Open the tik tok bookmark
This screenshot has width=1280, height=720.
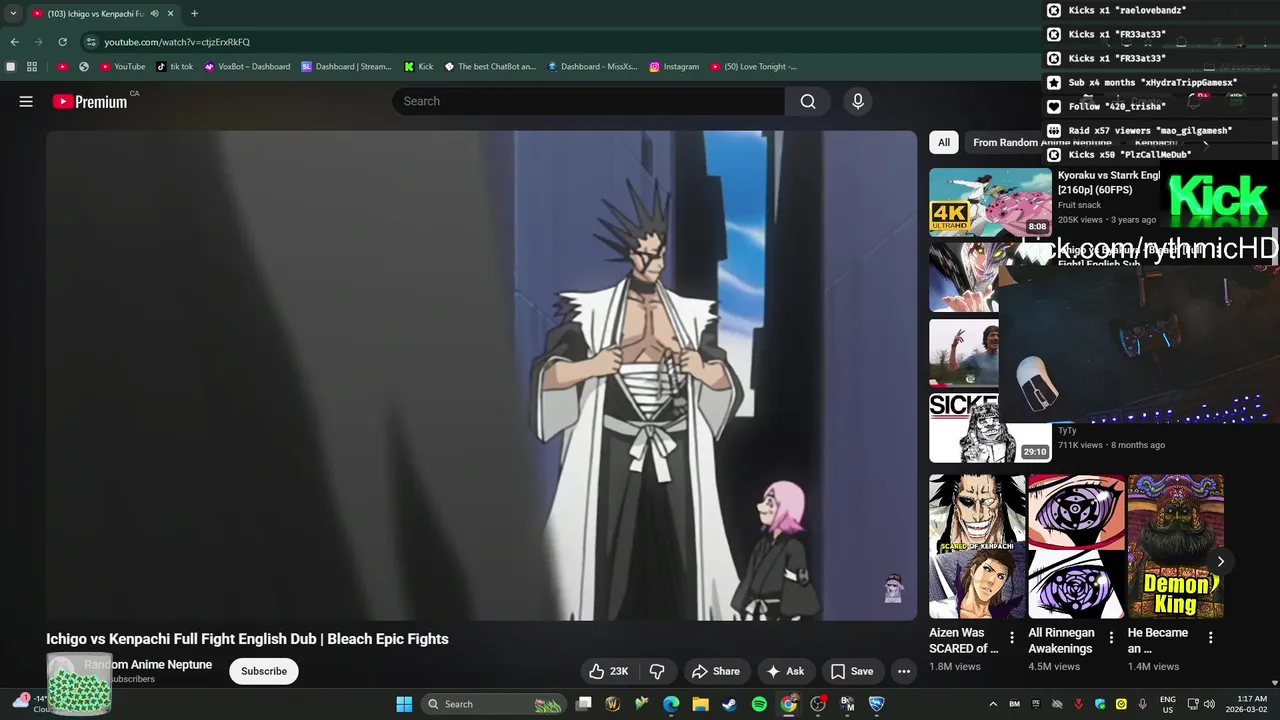point(175,67)
